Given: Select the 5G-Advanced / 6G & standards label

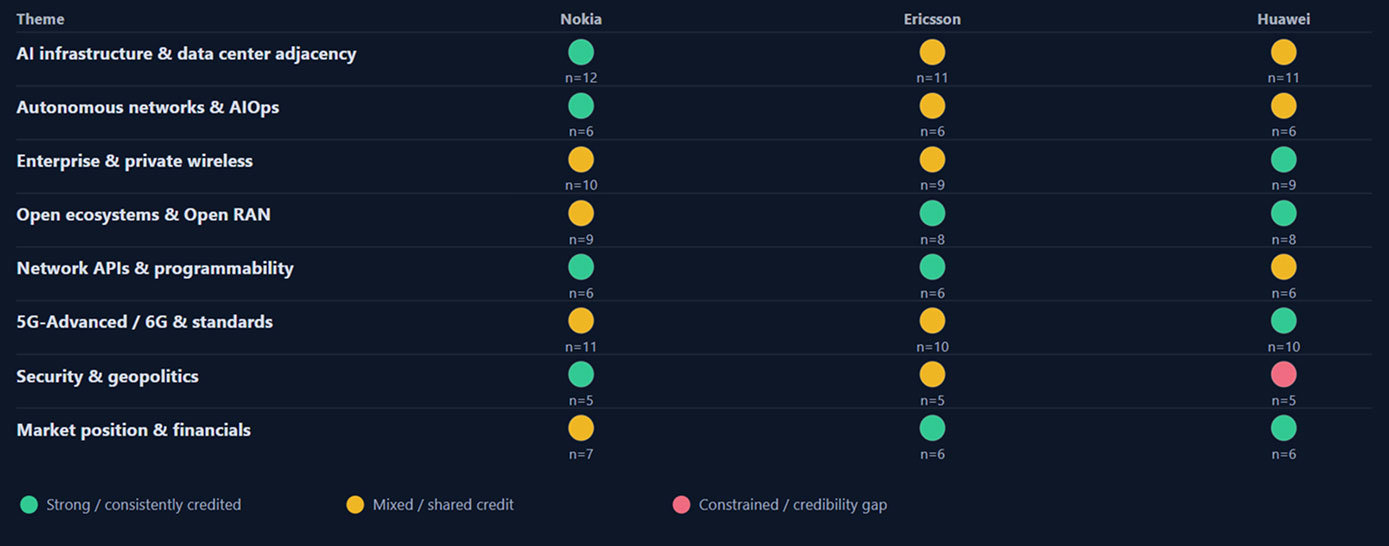Looking at the screenshot, I should pyautogui.click(x=145, y=322).
